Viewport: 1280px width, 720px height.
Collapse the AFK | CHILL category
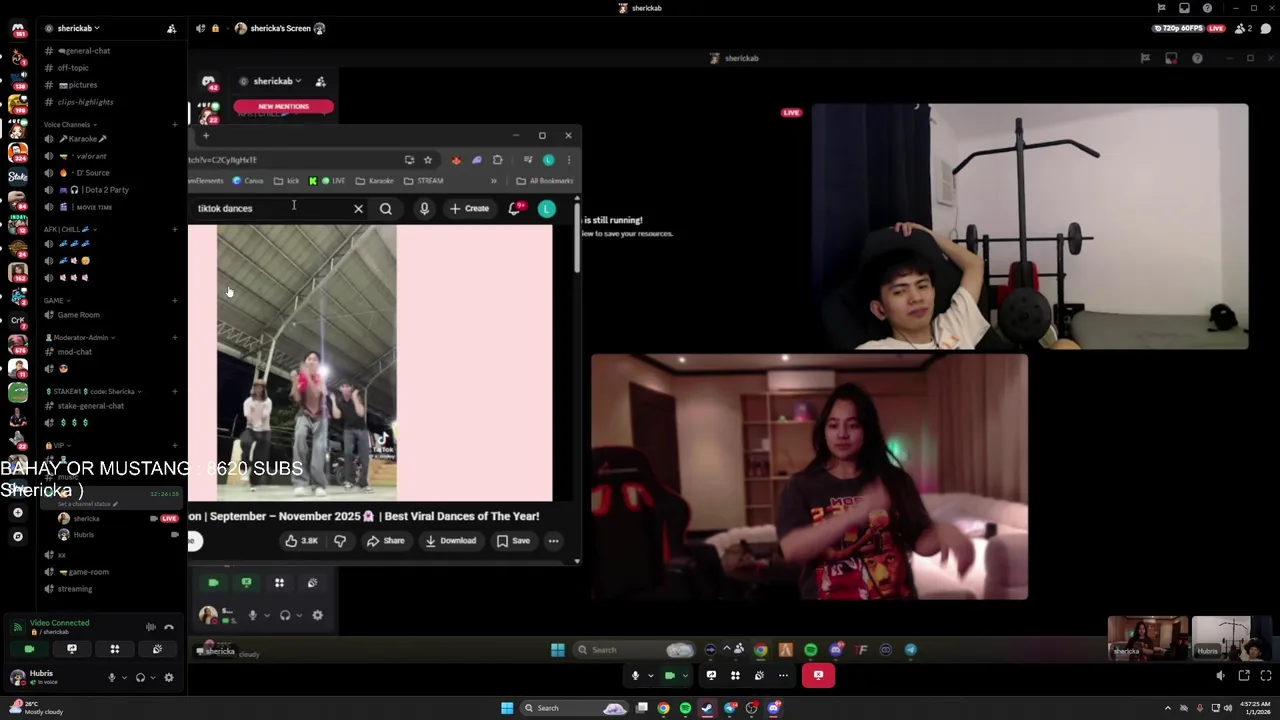coord(68,229)
